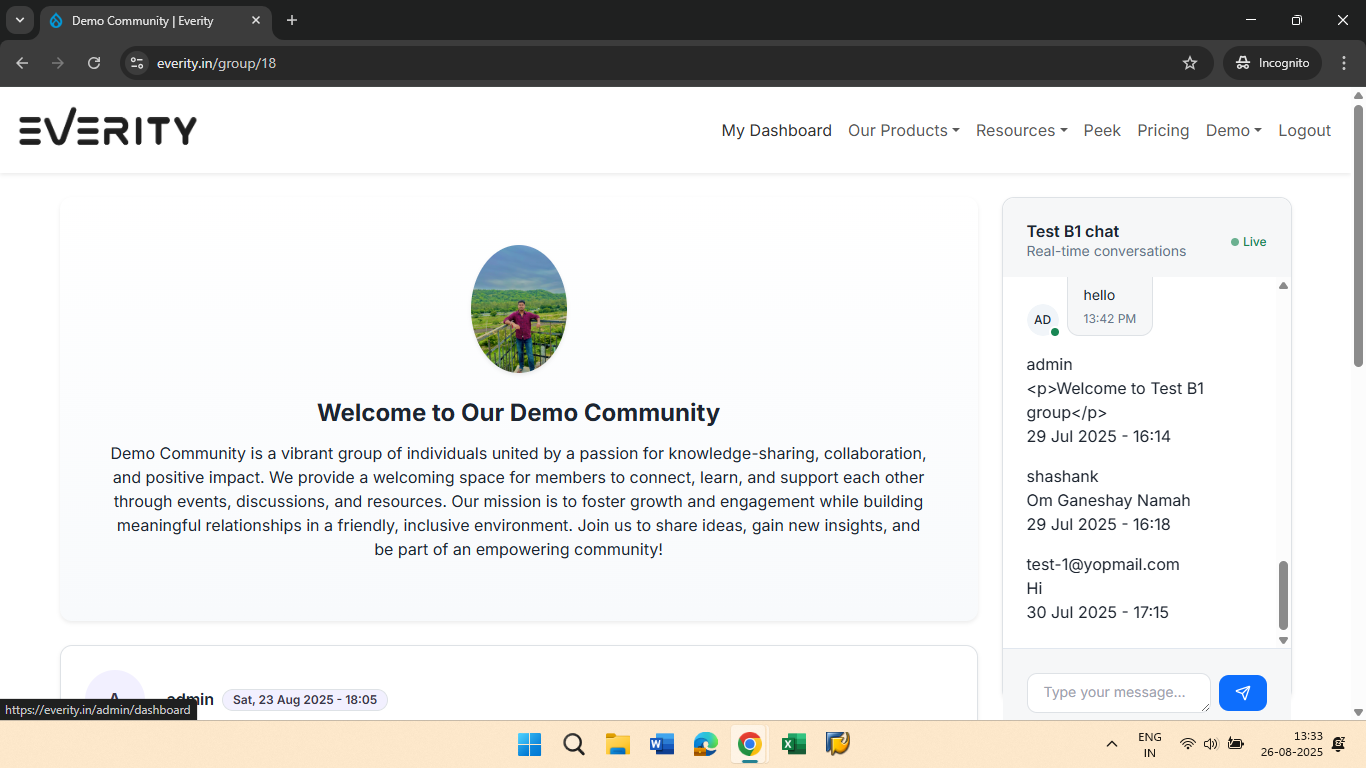This screenshot has height=768, width=1366.
Task: Close the Demo Community tab
Action: (256, 20)
